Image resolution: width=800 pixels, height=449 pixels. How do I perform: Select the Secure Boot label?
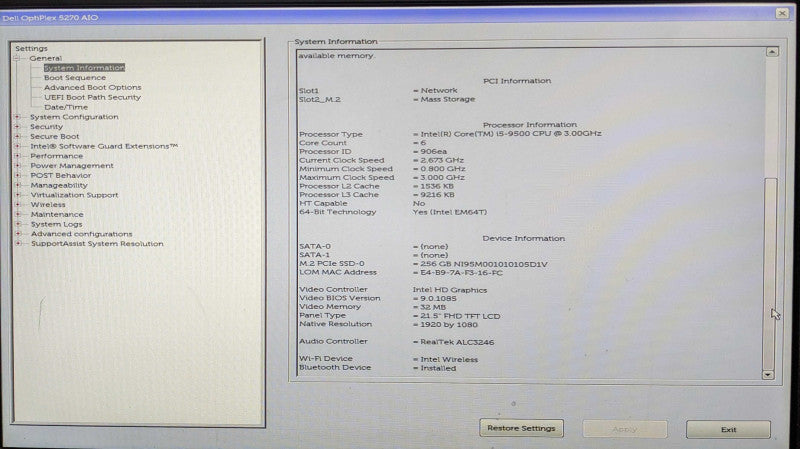click(55, 136)
